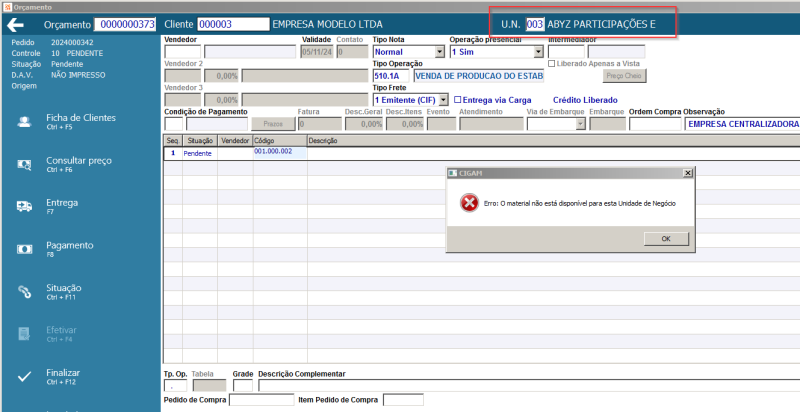Click the Descrição Complementar field
800x412 pixels.
[529, 385]
